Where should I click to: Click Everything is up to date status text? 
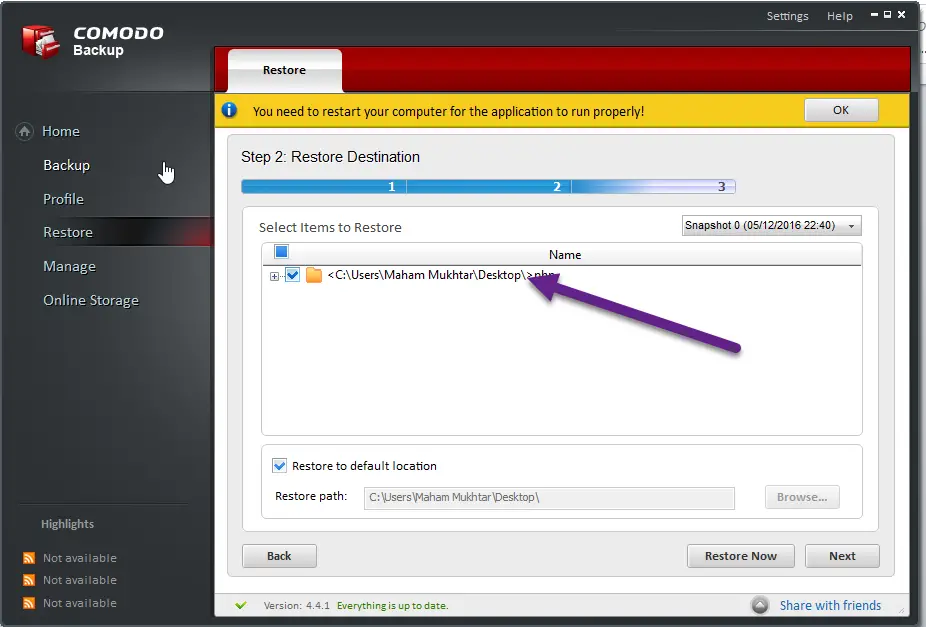tap(393, 606)
